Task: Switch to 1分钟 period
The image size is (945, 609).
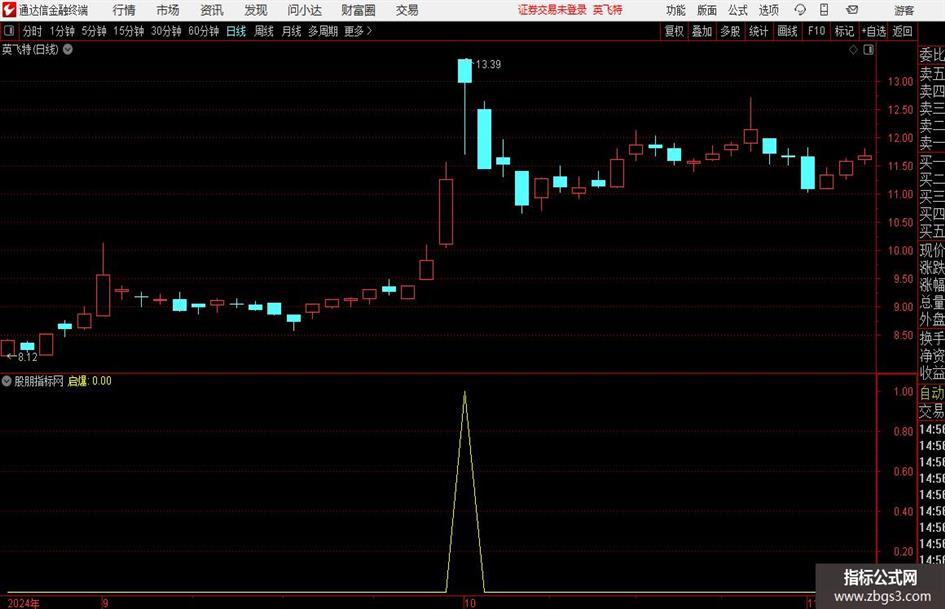Action: (62, 31)
